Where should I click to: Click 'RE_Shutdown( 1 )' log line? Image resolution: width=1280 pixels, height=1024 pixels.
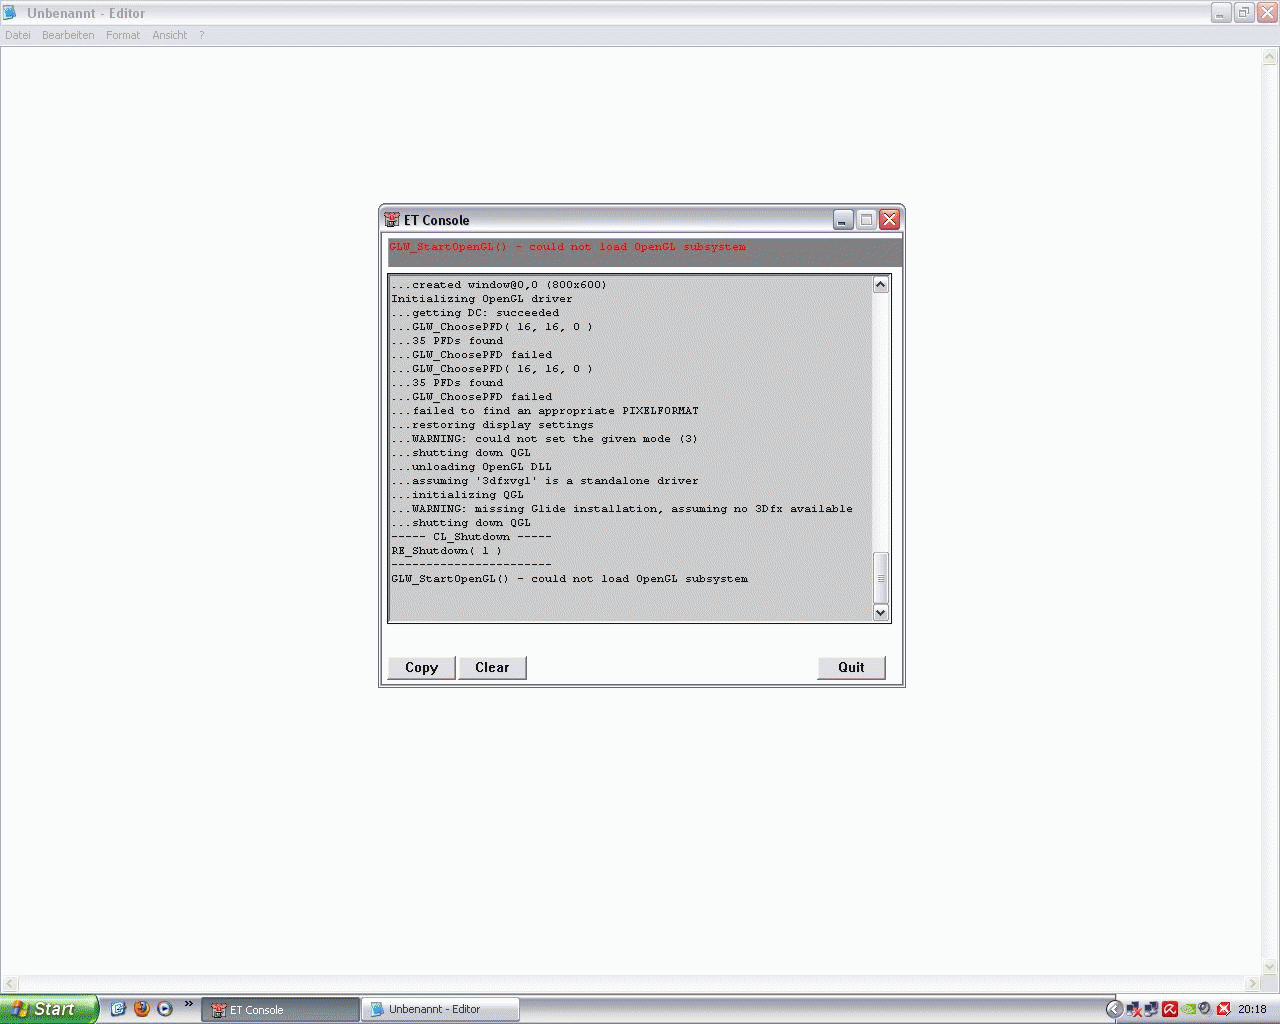pyautogui.click(x=447, y=551)
